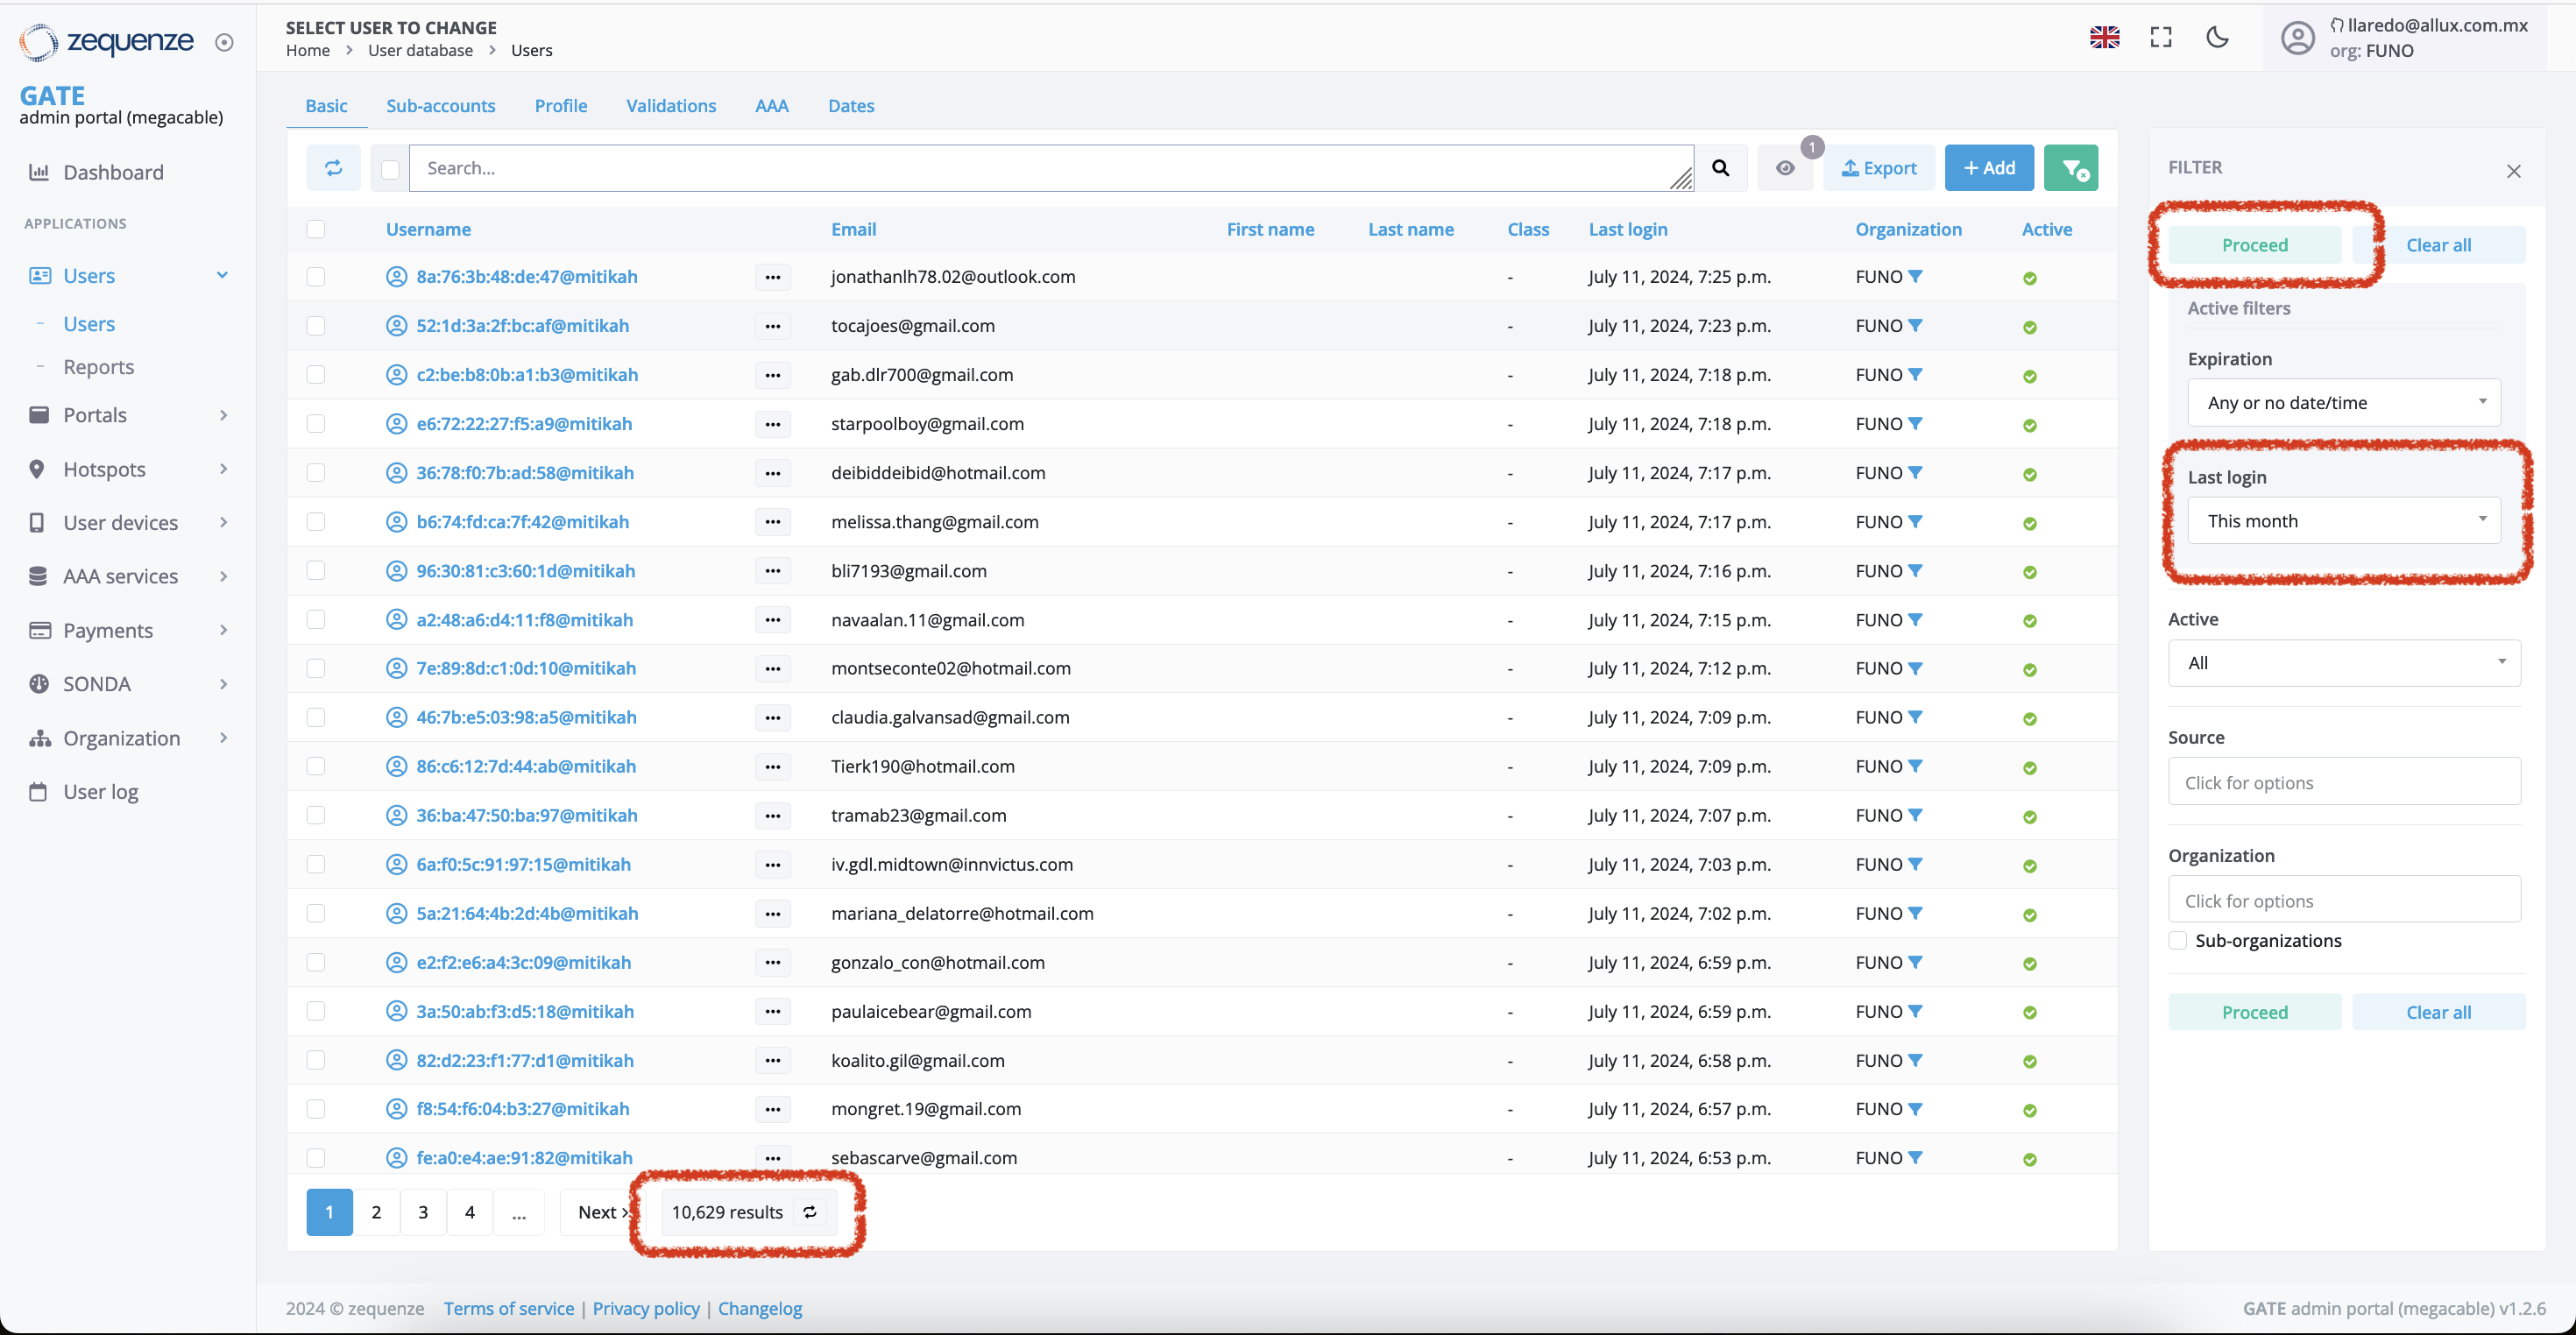This screenshot has width=2576, height=1335.
Task: Enable the Sub-organizations checkbox
Action: pyautogui.click(x=2177, y=940)
